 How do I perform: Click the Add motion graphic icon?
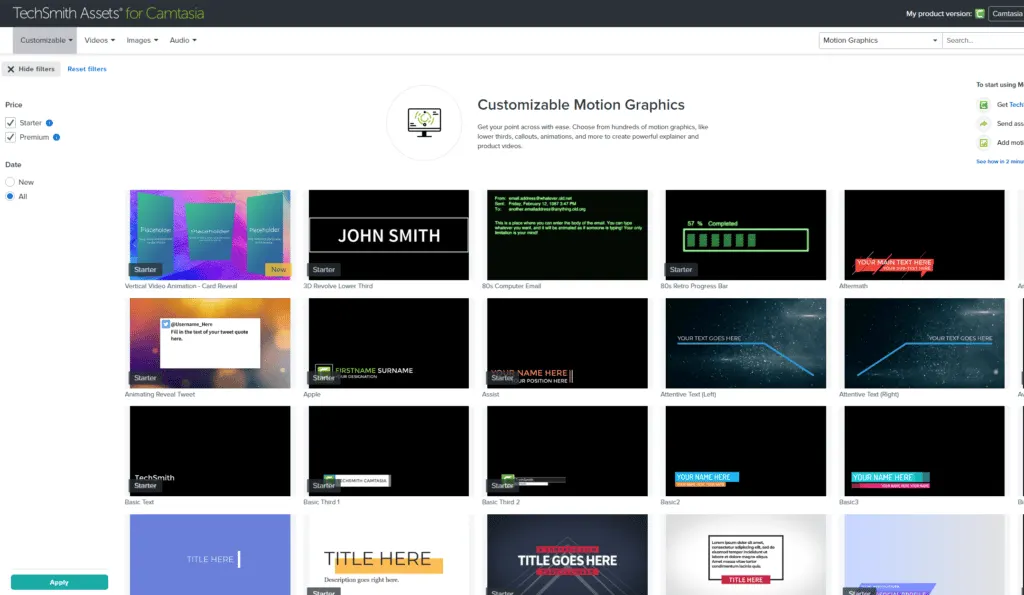pos(984,142)
